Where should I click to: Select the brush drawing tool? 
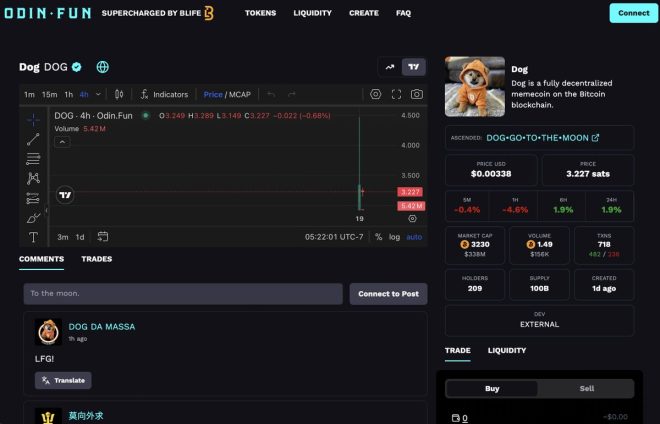pyautogui.click(x=33, y=218)
